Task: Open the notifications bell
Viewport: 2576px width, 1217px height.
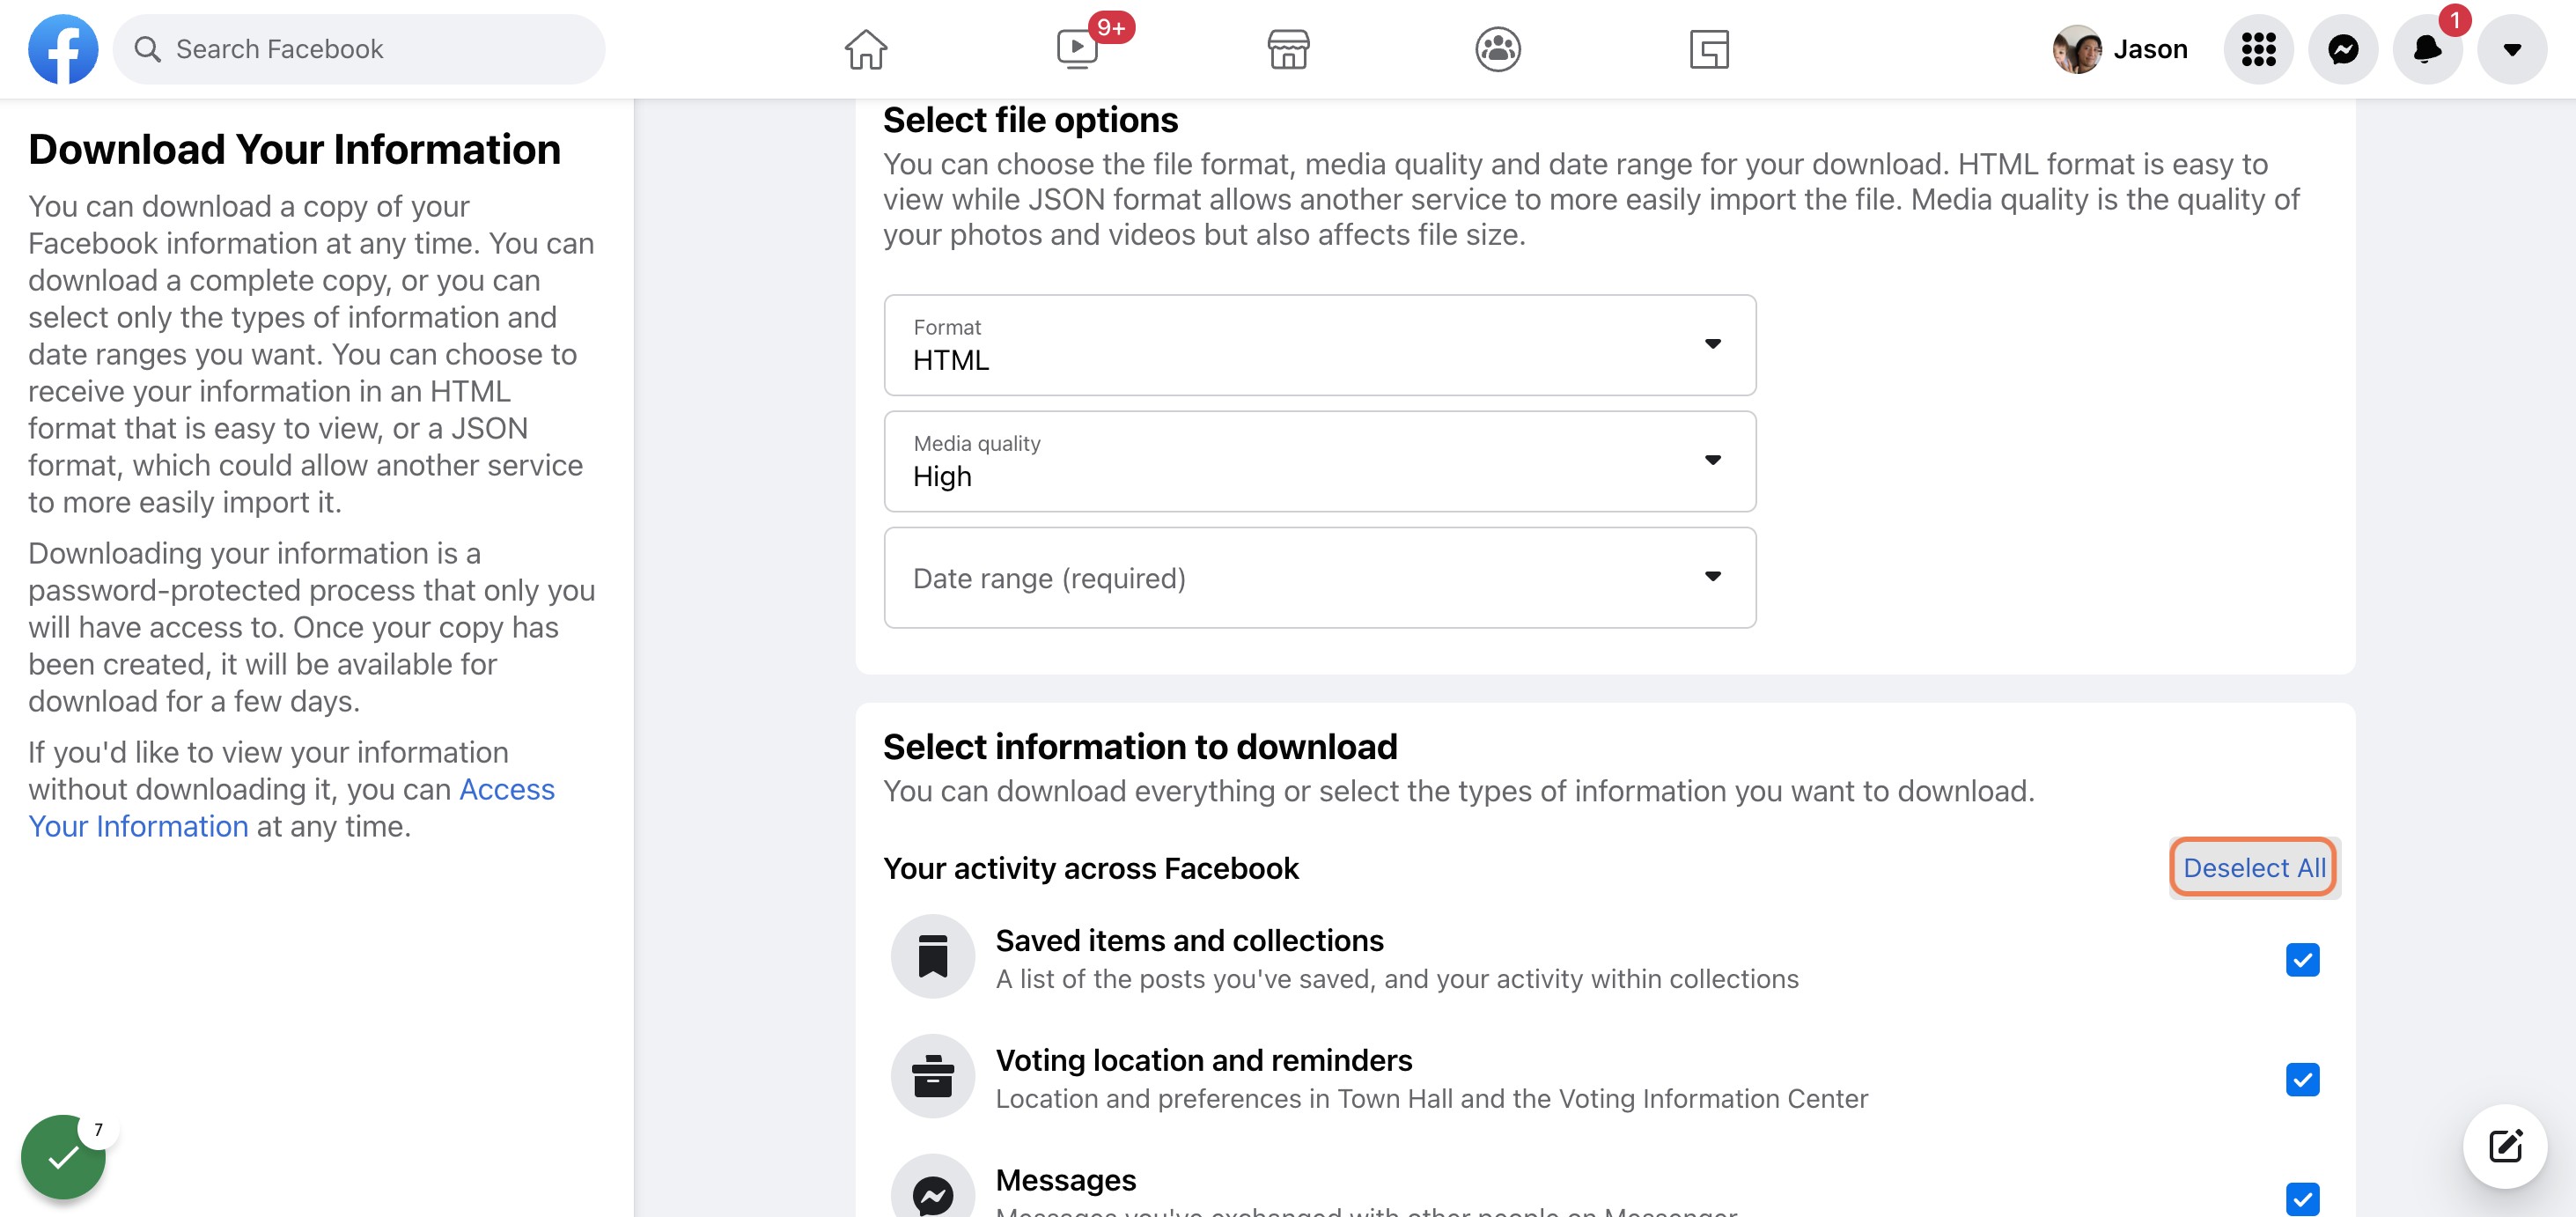Action: click(x=2427, y=49)
